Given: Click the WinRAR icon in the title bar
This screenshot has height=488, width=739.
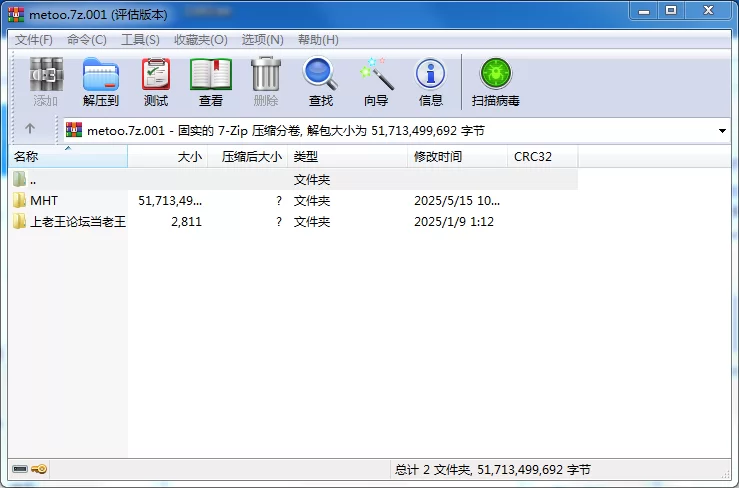Looking at the screenshot, I should [16, 14].
